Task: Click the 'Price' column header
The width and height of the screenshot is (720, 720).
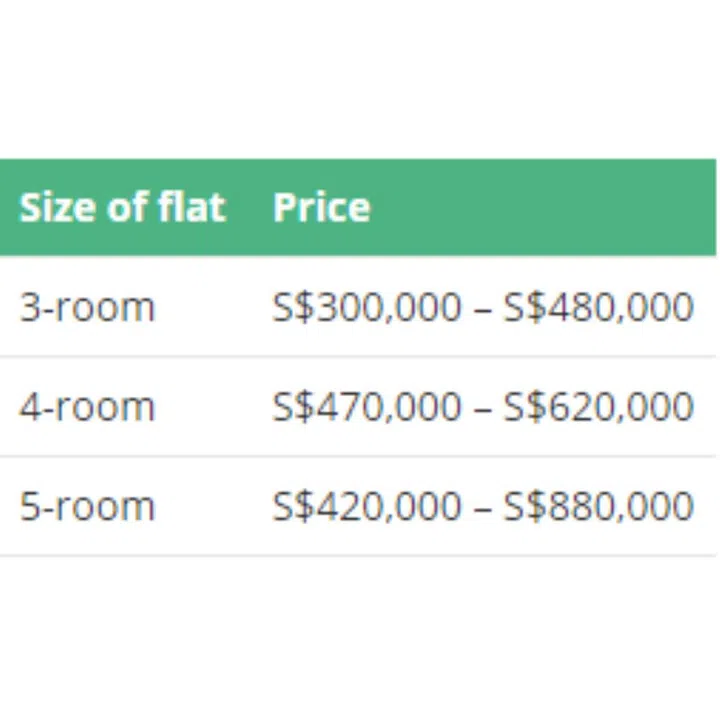Action: [321, 208]
